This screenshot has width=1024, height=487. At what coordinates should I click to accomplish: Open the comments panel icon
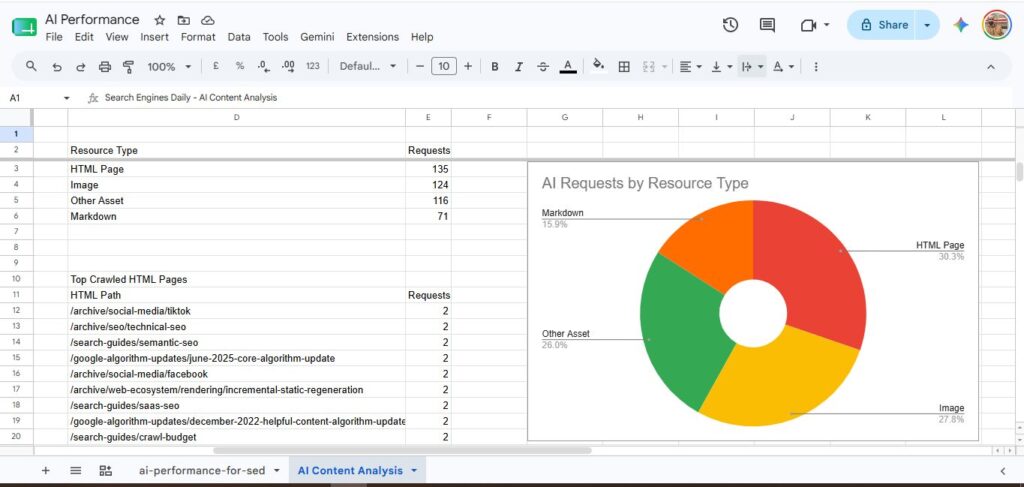(x=767, y=25)
